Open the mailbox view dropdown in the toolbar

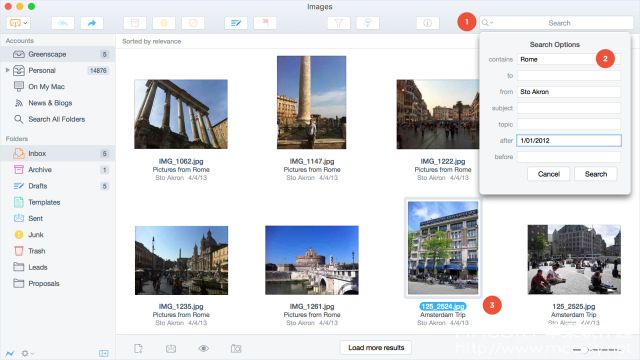pyautogui.click(x=18, y=23)
